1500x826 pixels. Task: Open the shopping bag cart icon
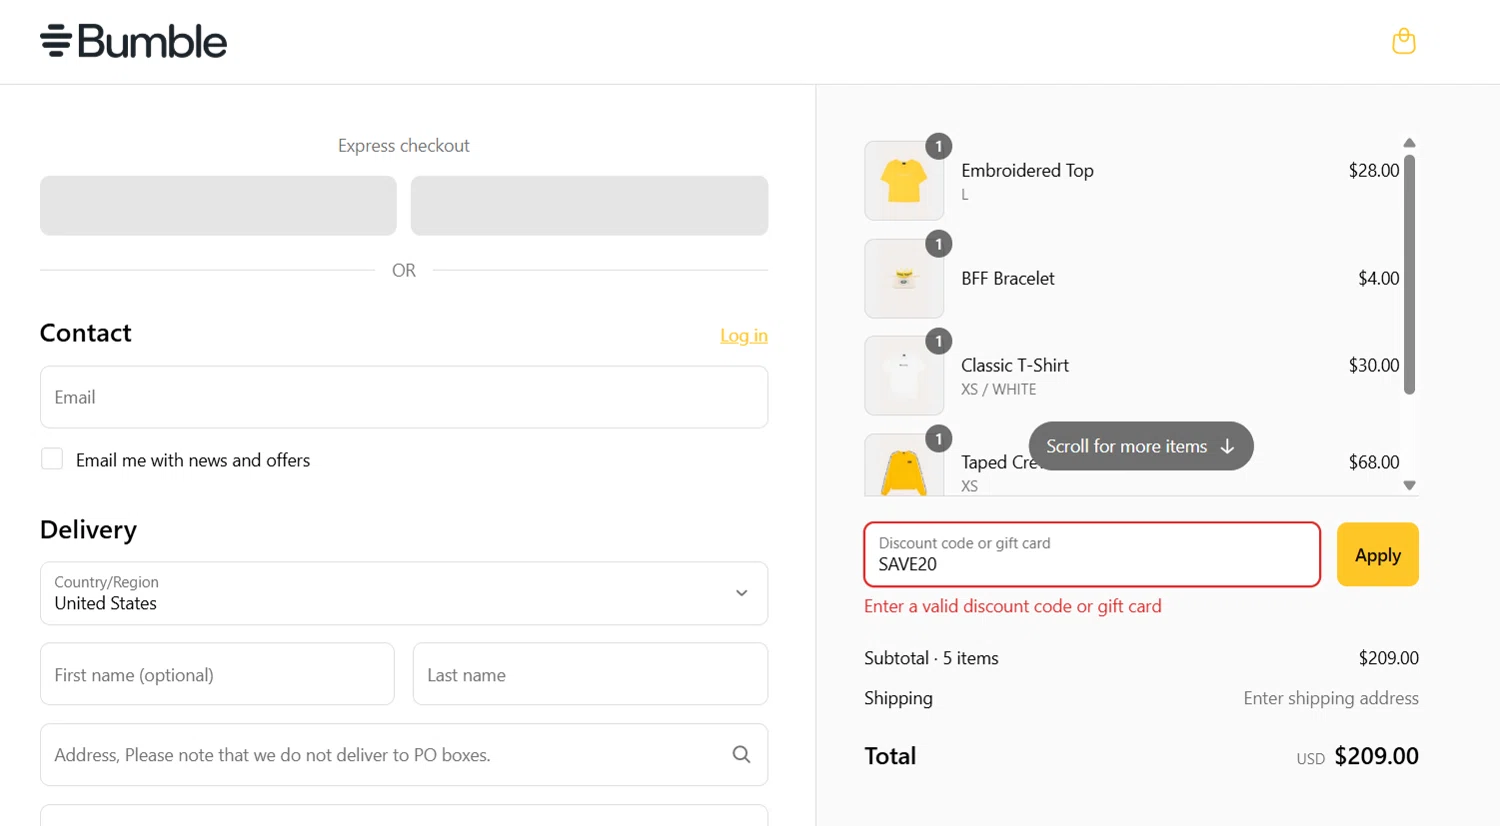coord(1403,41)
